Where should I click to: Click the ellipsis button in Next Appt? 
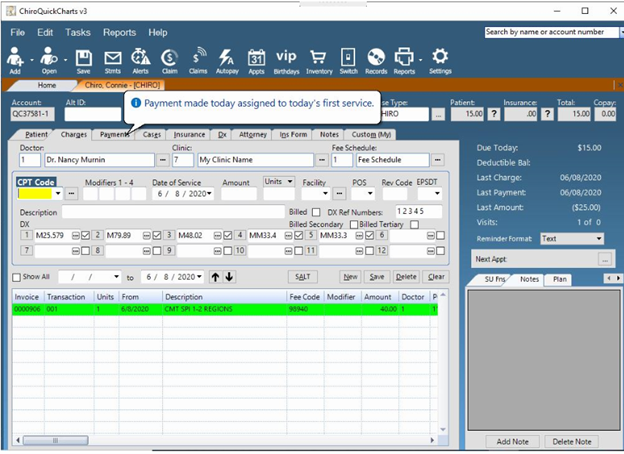[x=605, y=259]
